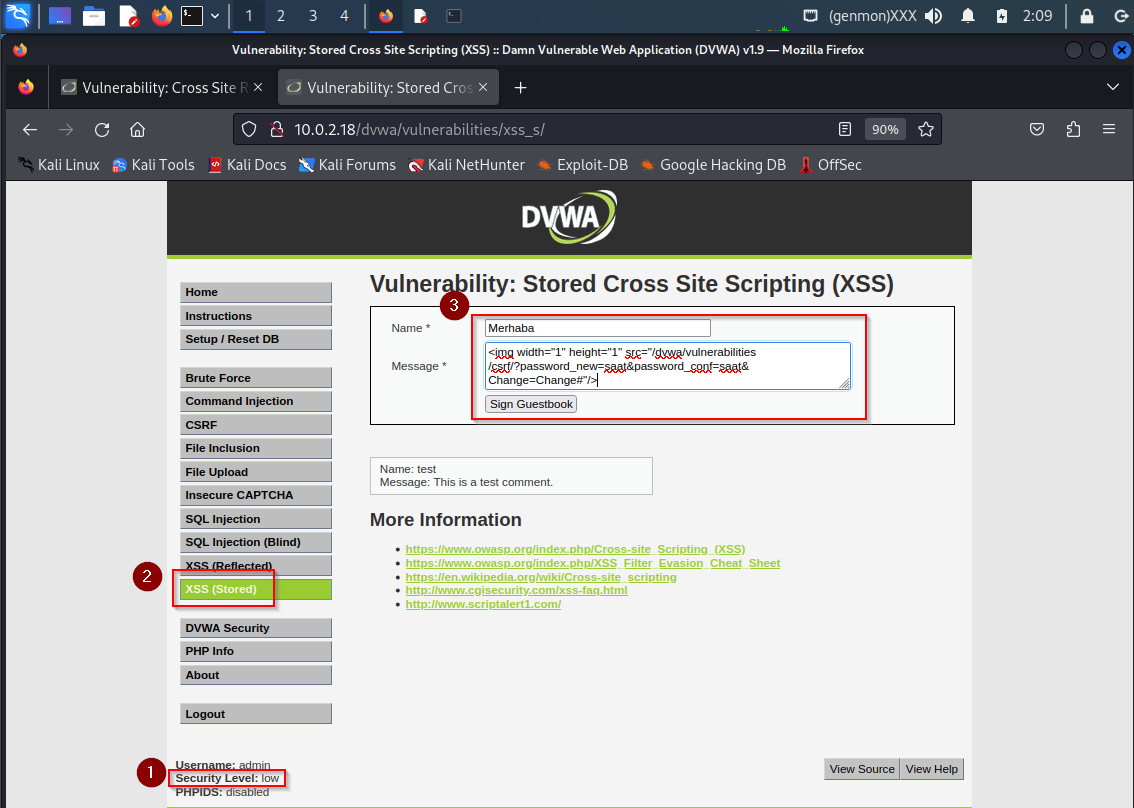This screenshot has height=808, width=1134.
Task: Click Logout in DVWA sidebar
Action: (x=256, y=714)
